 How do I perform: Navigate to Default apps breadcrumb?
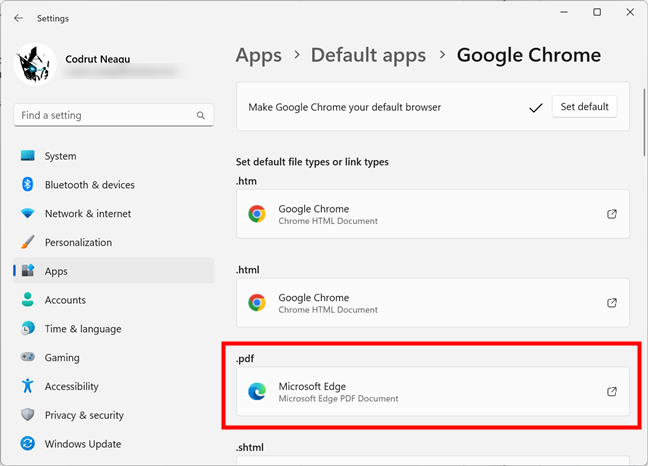pyautogui.click(x=368, y=55)
